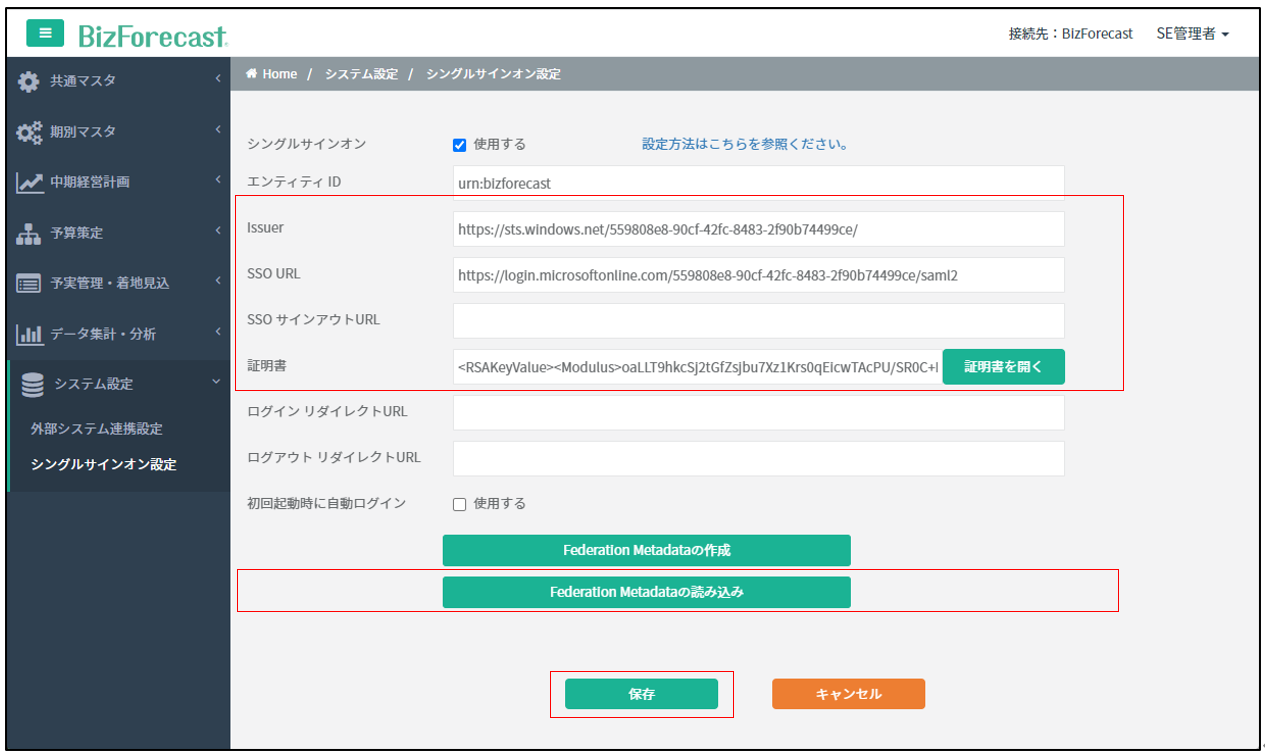Click the 保存 button
The height and width of the screenshot is (754, 1265).
(x=641, y=694)
